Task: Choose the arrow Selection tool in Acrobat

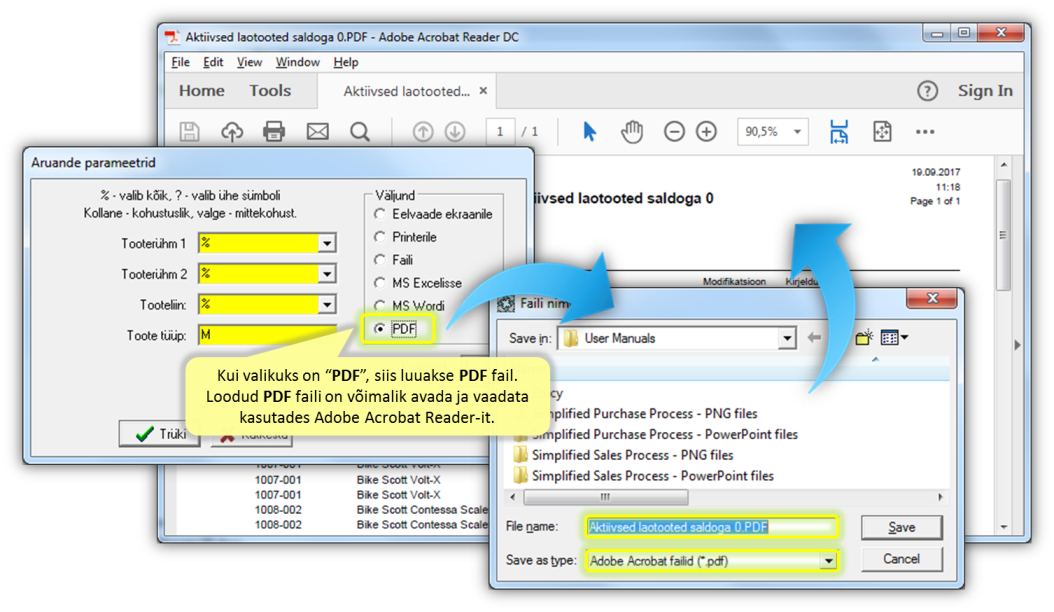Action: click(590, 131)
